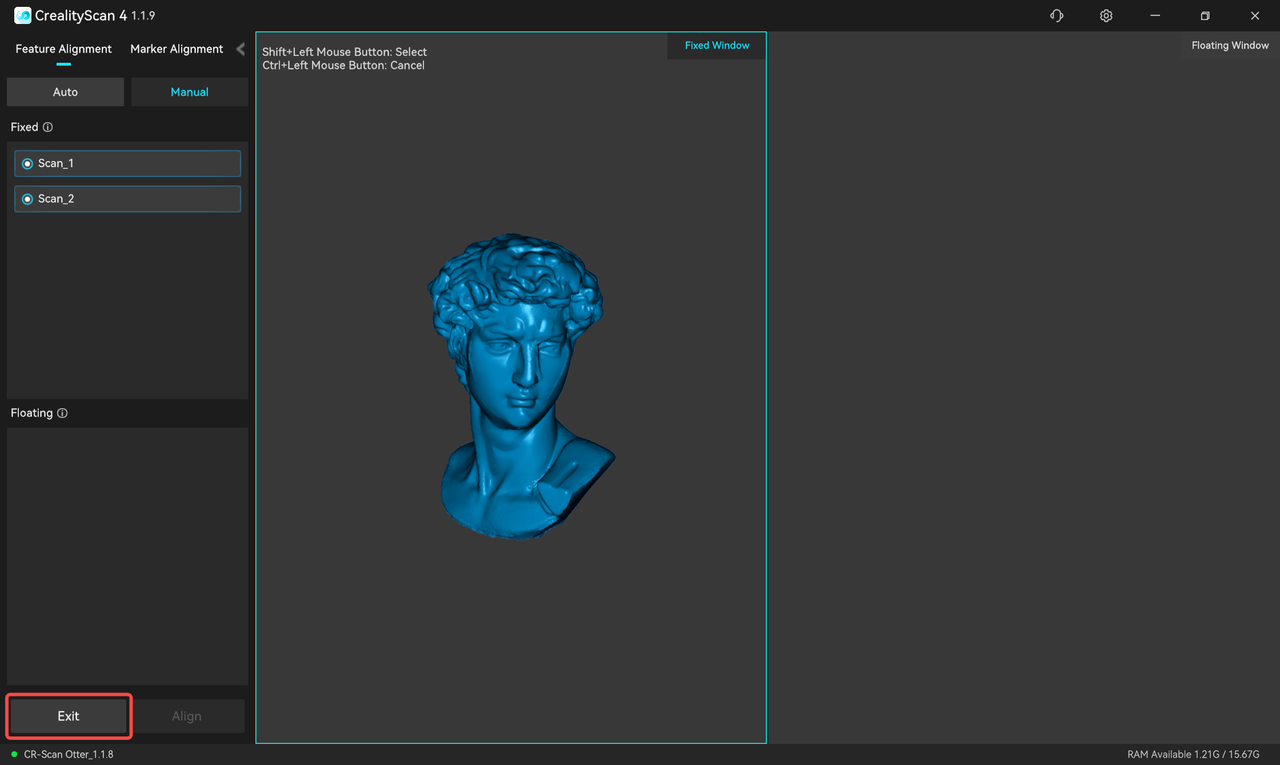Screen dimensions: 1280x765
Task: Switch alignment mode to Manual
Action: click(x=189, y=92)
